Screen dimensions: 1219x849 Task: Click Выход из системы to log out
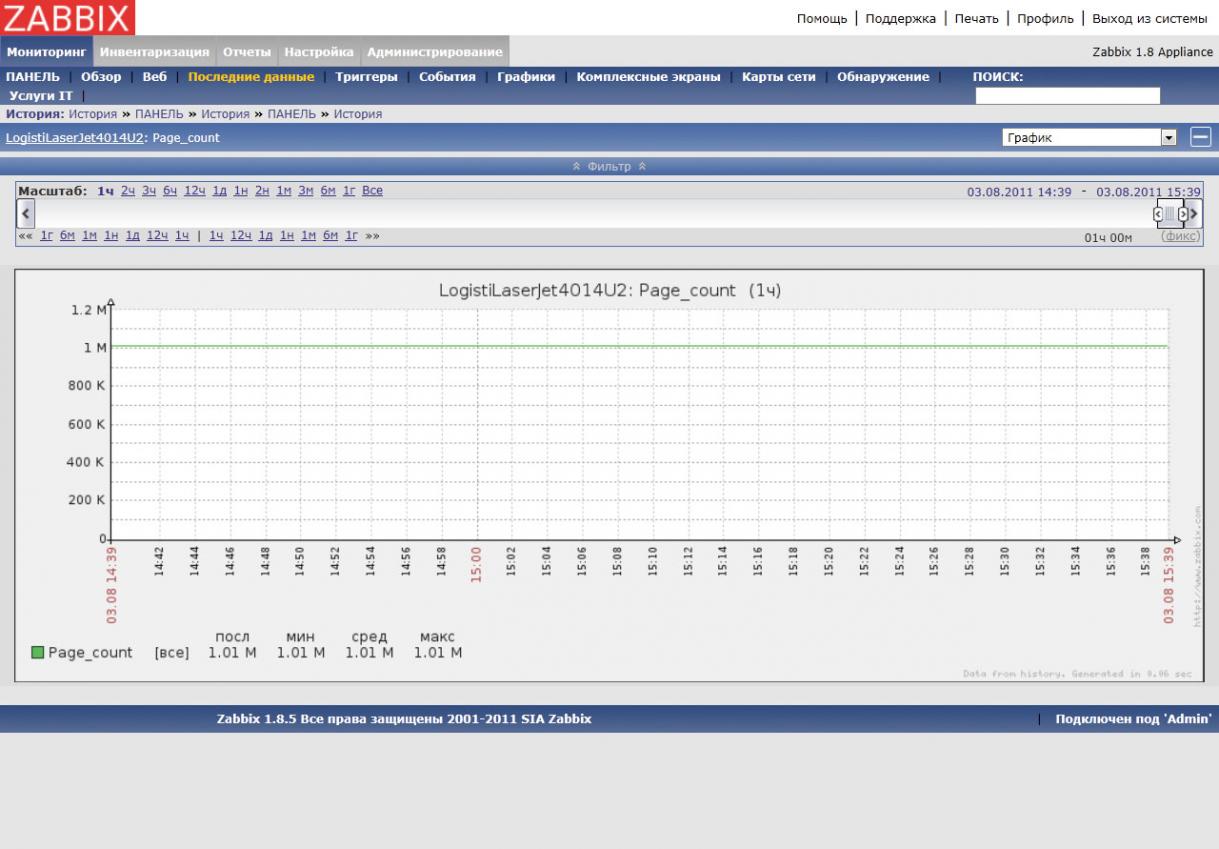click(1150, 19)
